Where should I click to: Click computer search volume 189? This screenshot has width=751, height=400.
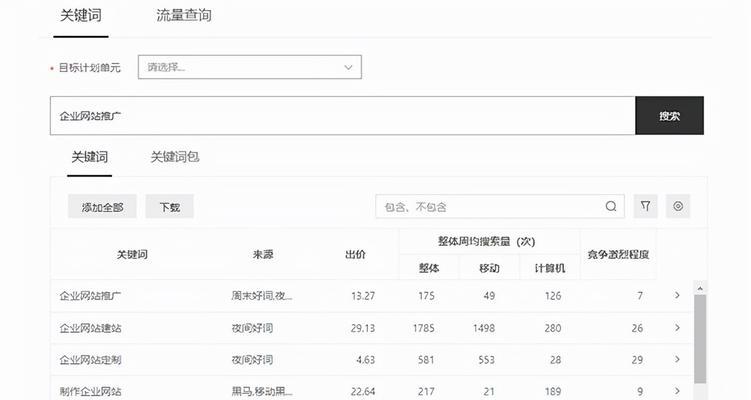(x=552, y=391)
